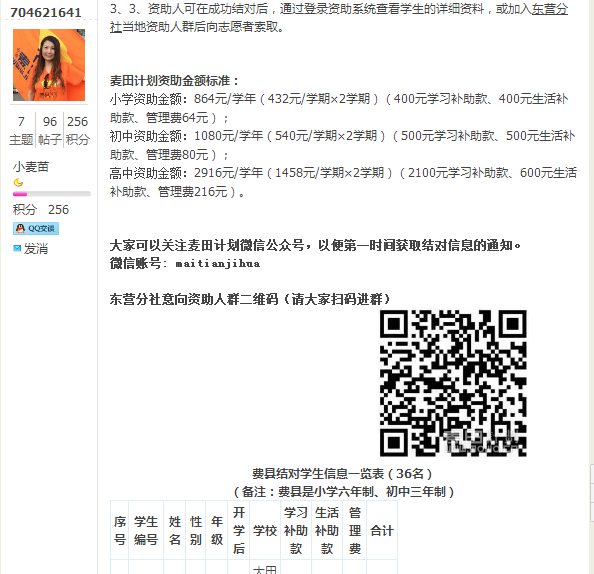Open the 256 积分 stat in header row
The width and height of the screenshot is (594, 574).
(x=77, y=131)
